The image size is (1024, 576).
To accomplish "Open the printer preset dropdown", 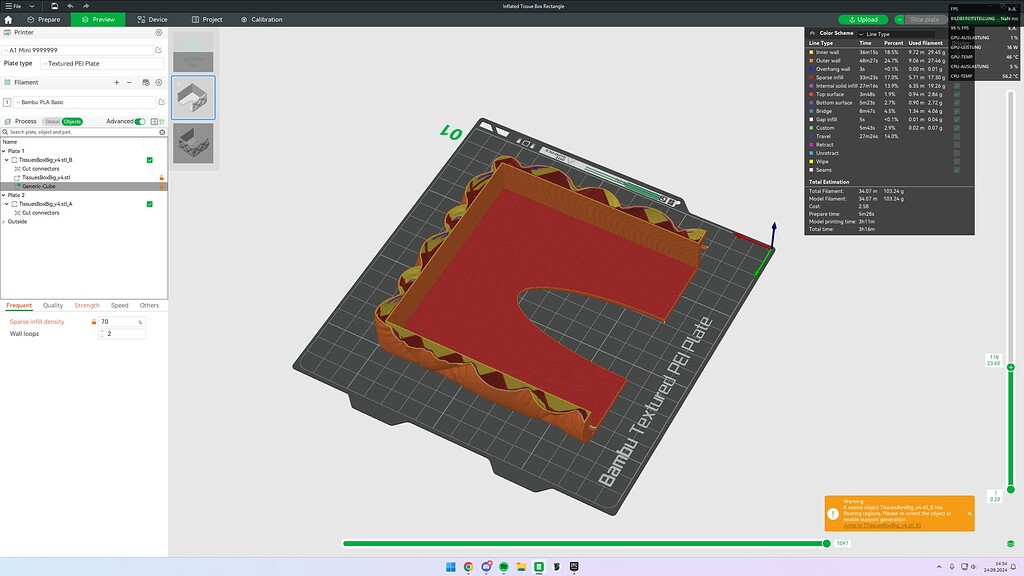I will [78, 50].
